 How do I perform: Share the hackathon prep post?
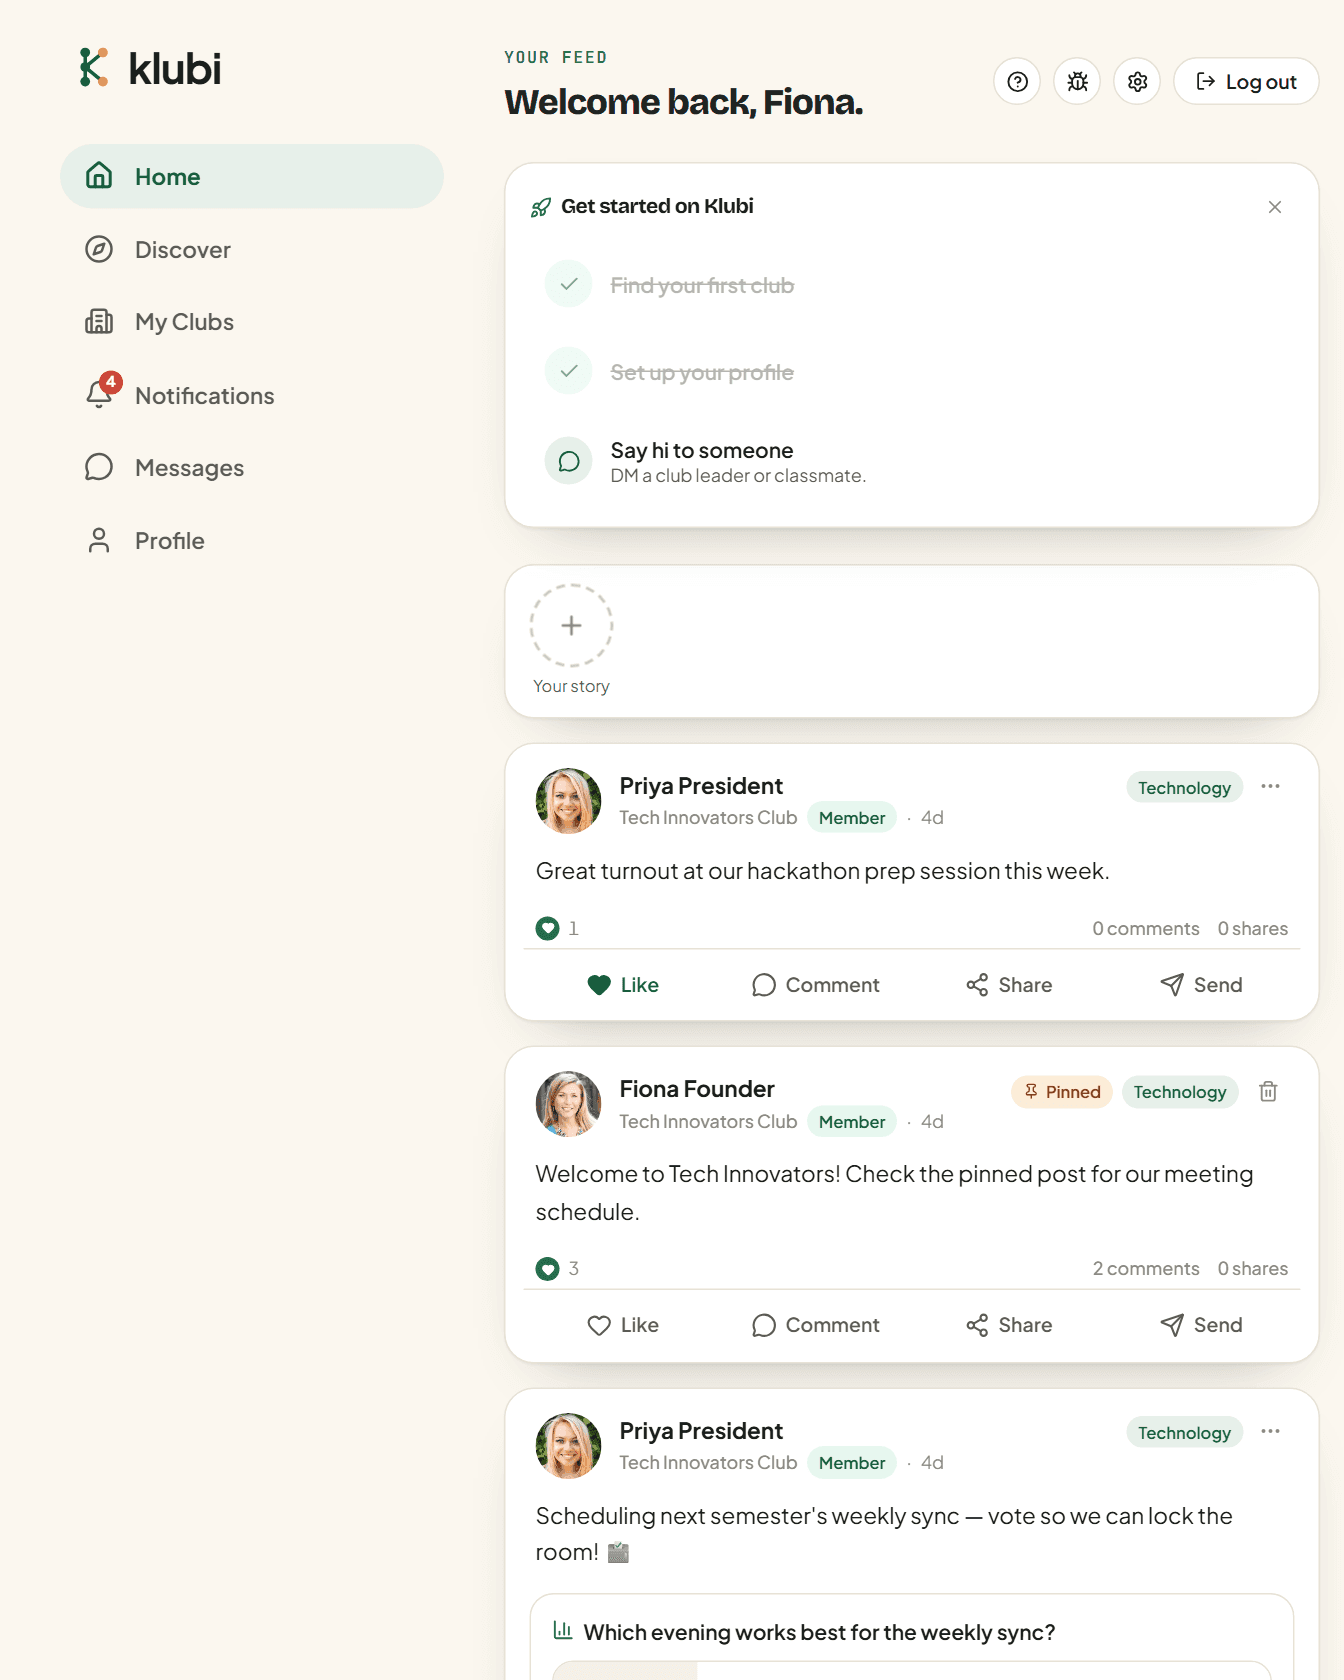click(x=1009, y=985)
